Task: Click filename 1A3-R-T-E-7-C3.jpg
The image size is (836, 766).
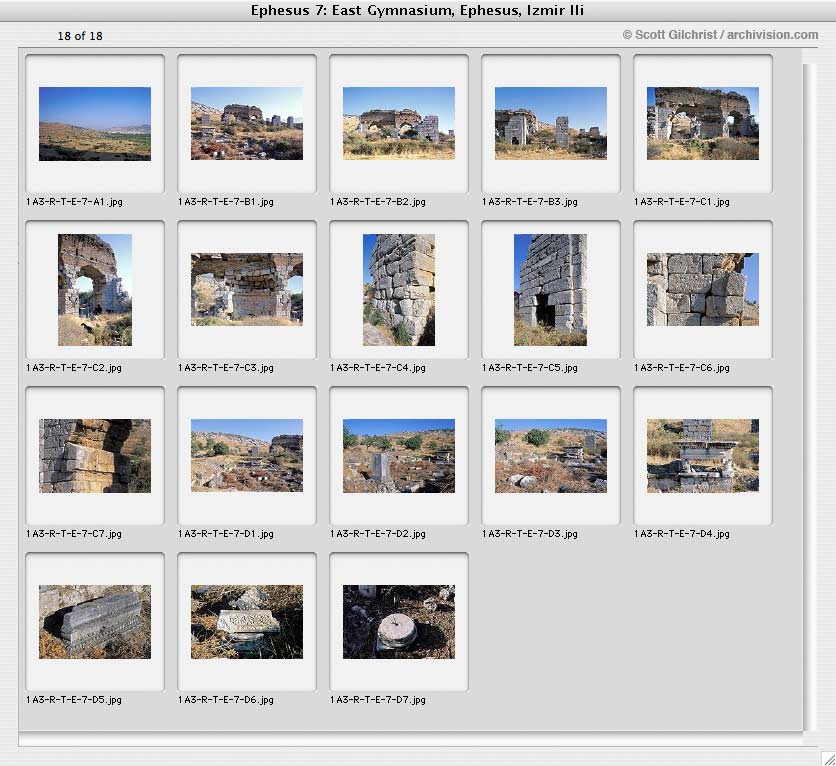Action: click(x=226, y=368)
